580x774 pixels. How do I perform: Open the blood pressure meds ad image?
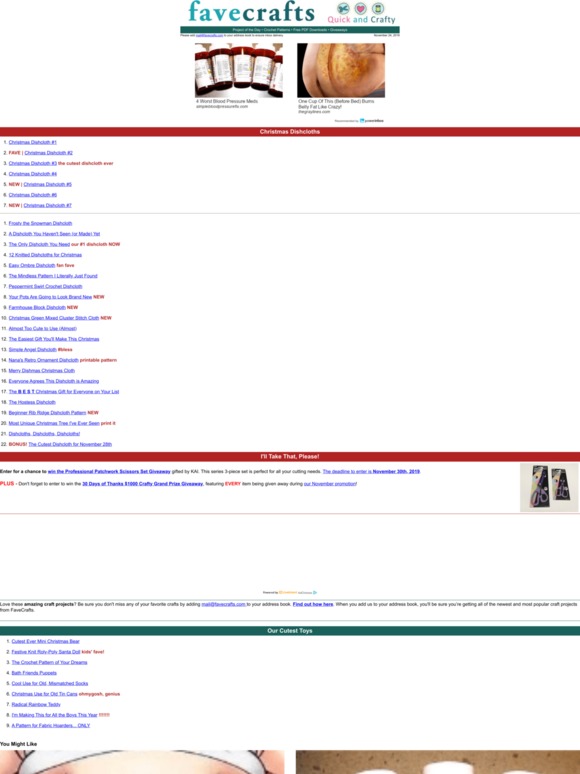click(239, 70)
